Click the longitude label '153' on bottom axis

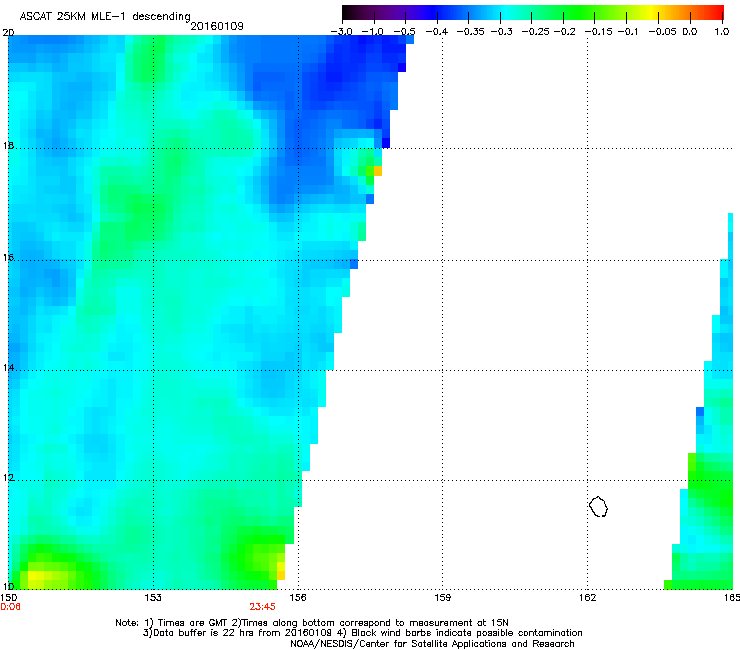click(x=153, y=598)
